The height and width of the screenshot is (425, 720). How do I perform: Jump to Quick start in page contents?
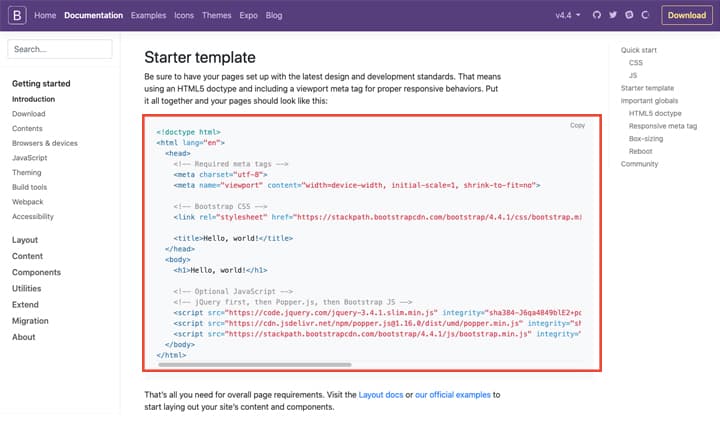pyautogui.click(x=639, y=50)
